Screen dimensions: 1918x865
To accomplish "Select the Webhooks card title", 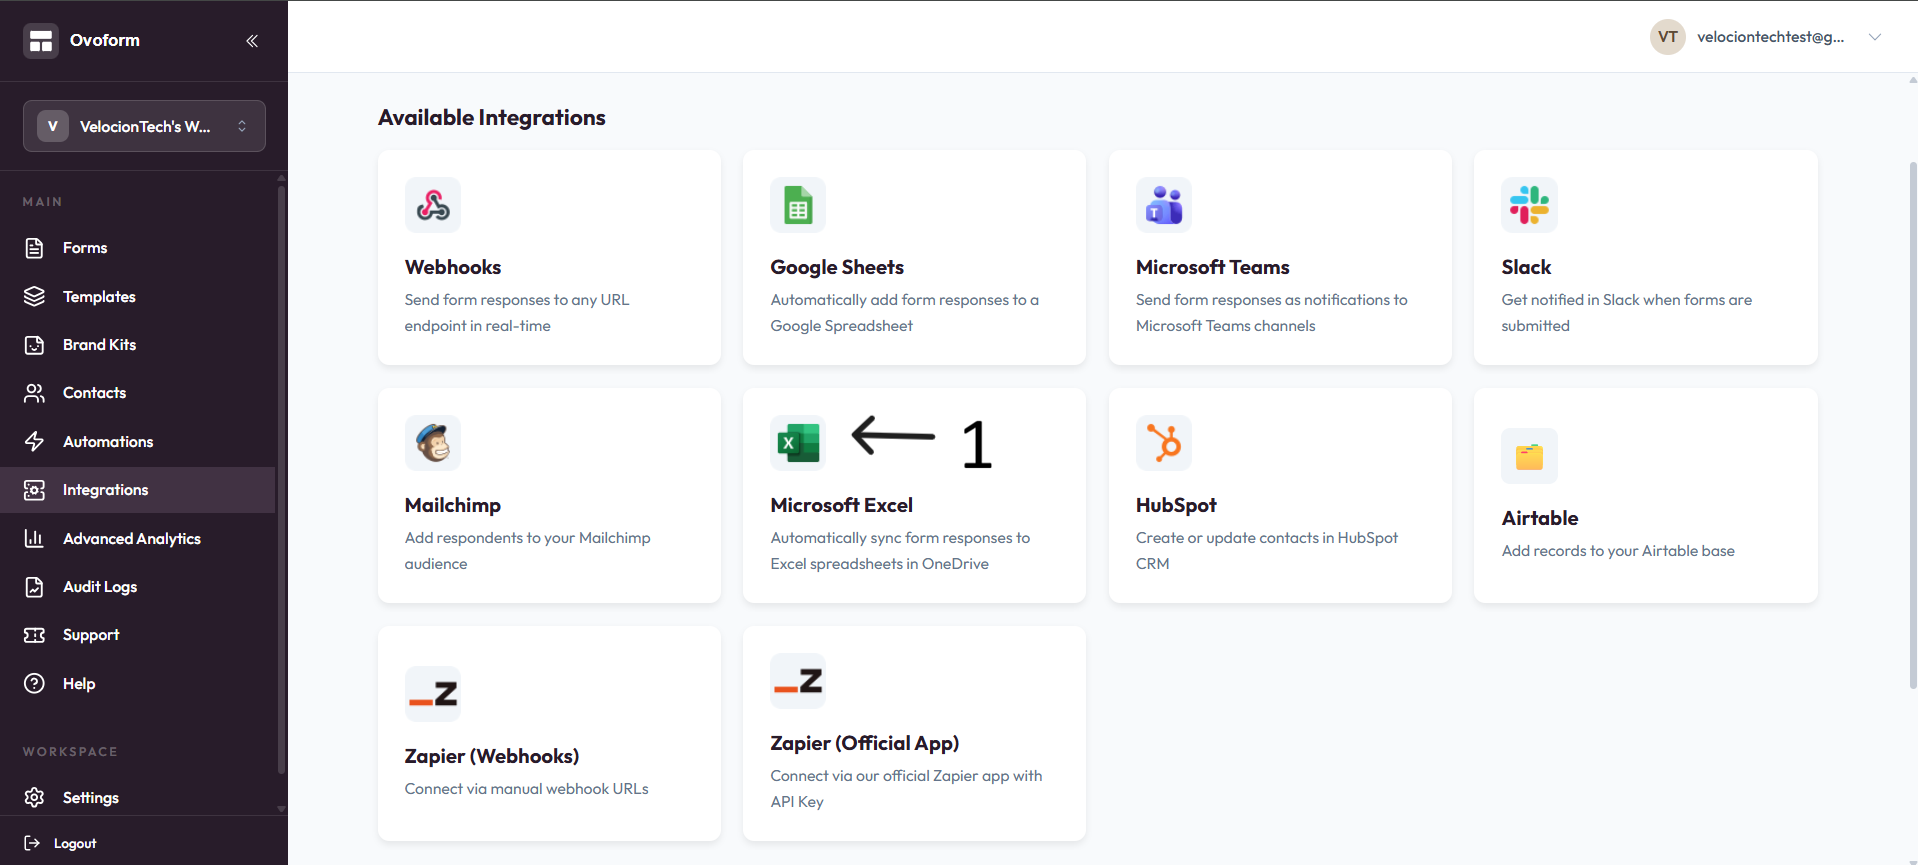I will [x=453, y=267].
